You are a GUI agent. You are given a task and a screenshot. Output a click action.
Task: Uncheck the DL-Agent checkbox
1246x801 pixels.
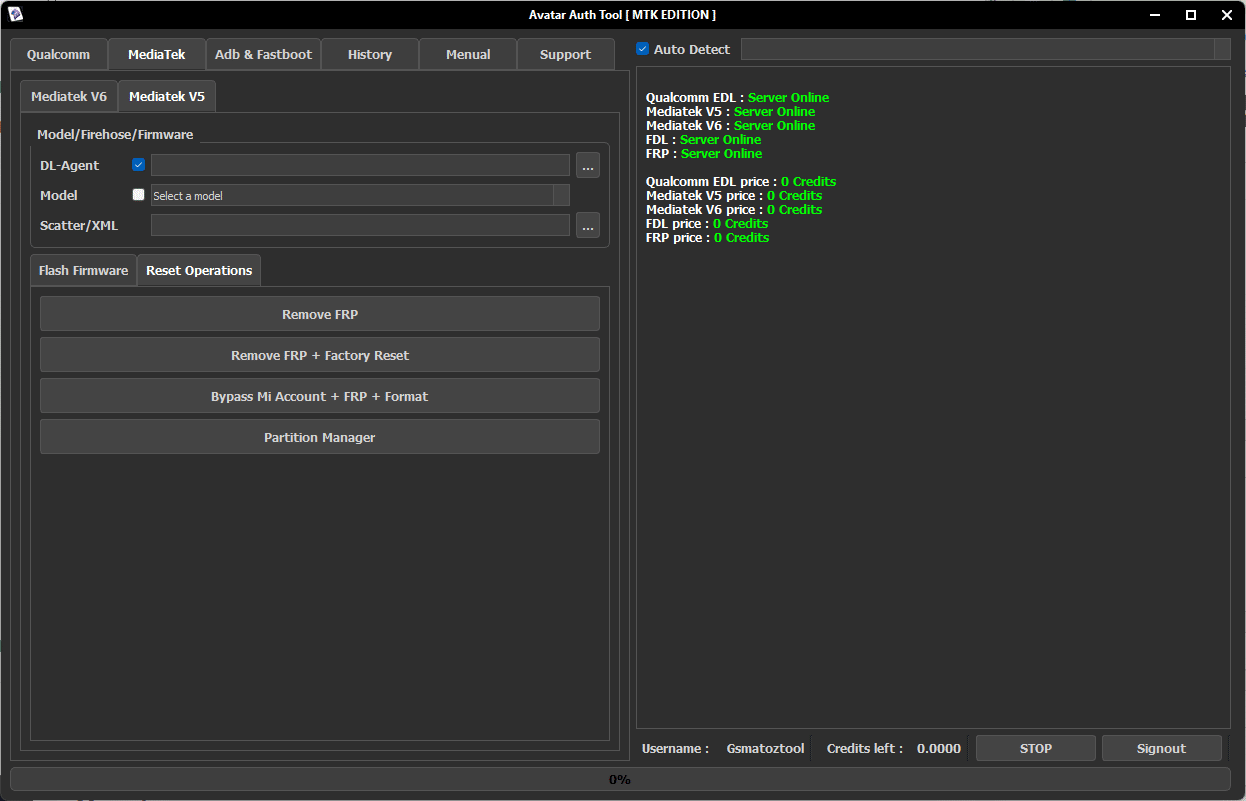(138, 164)
